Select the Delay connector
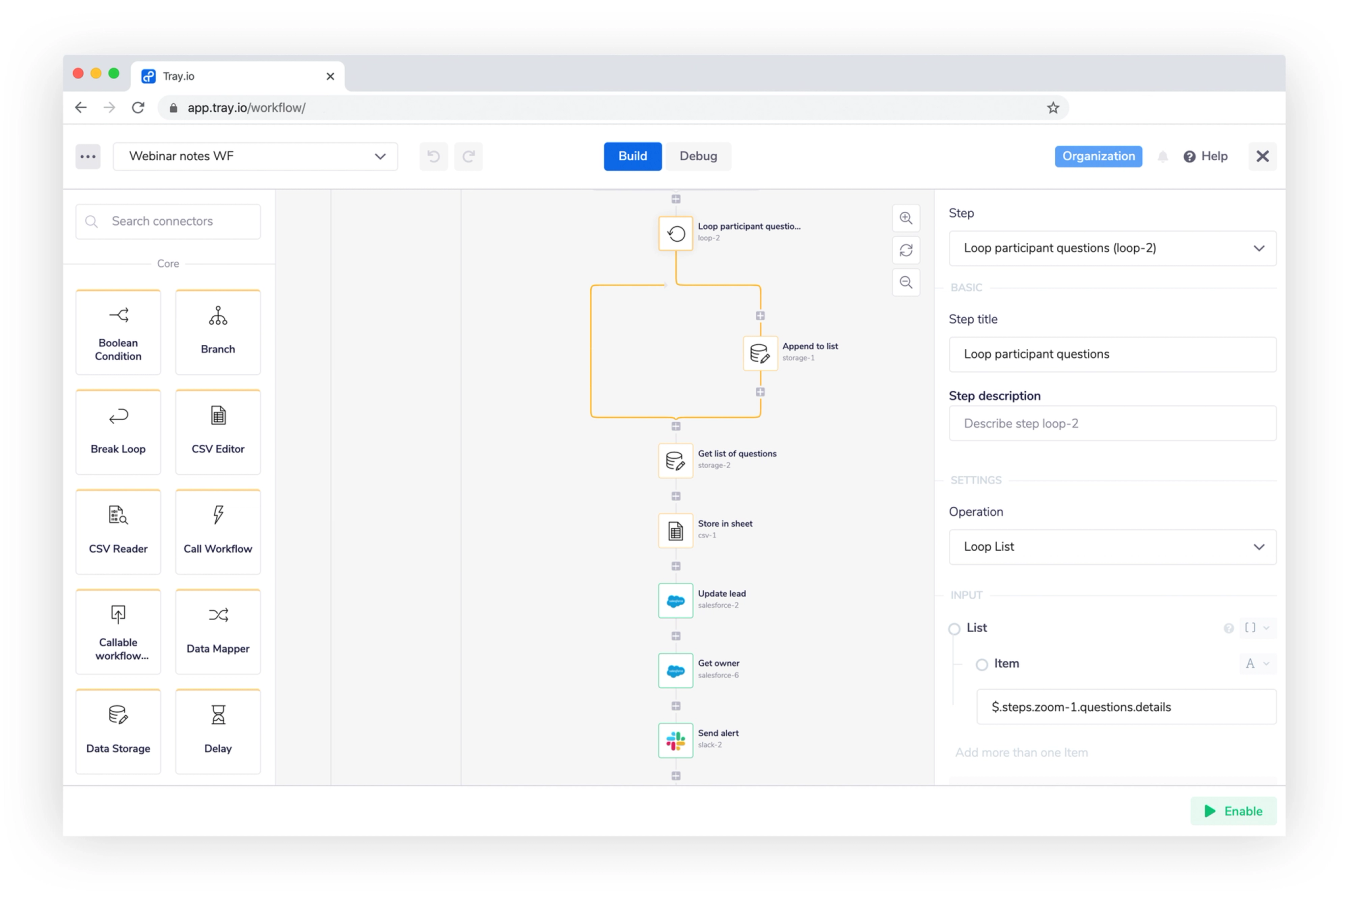The image size is (1350, 900). [x=218, y=732]
